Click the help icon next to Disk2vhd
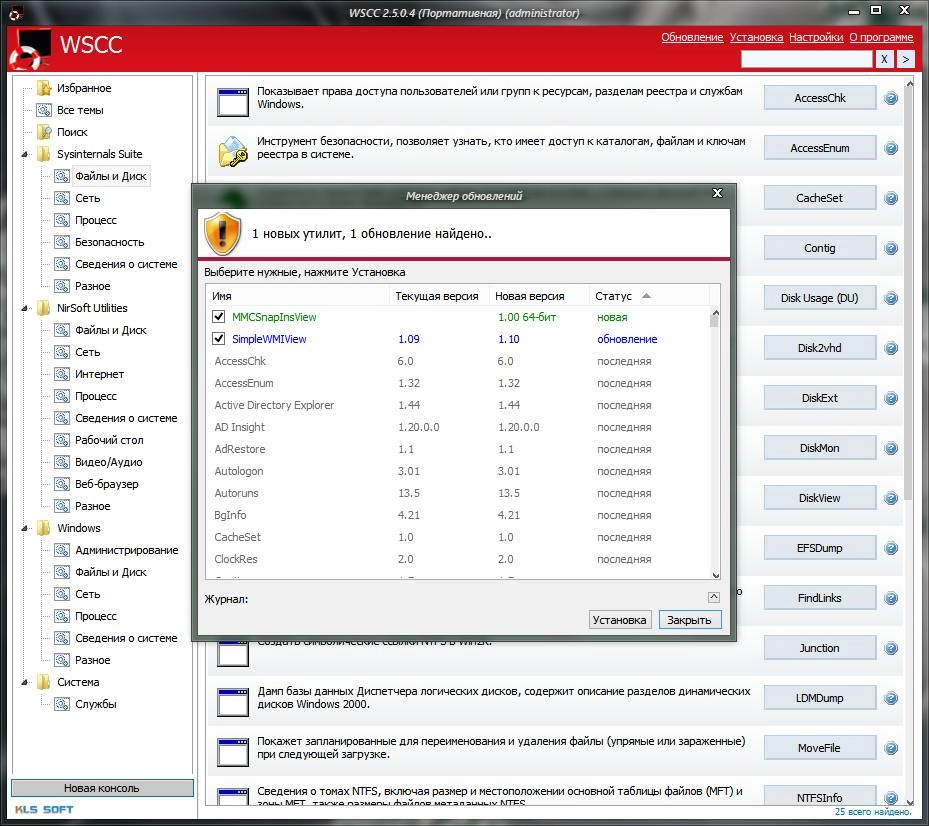 tap(890, 348)
